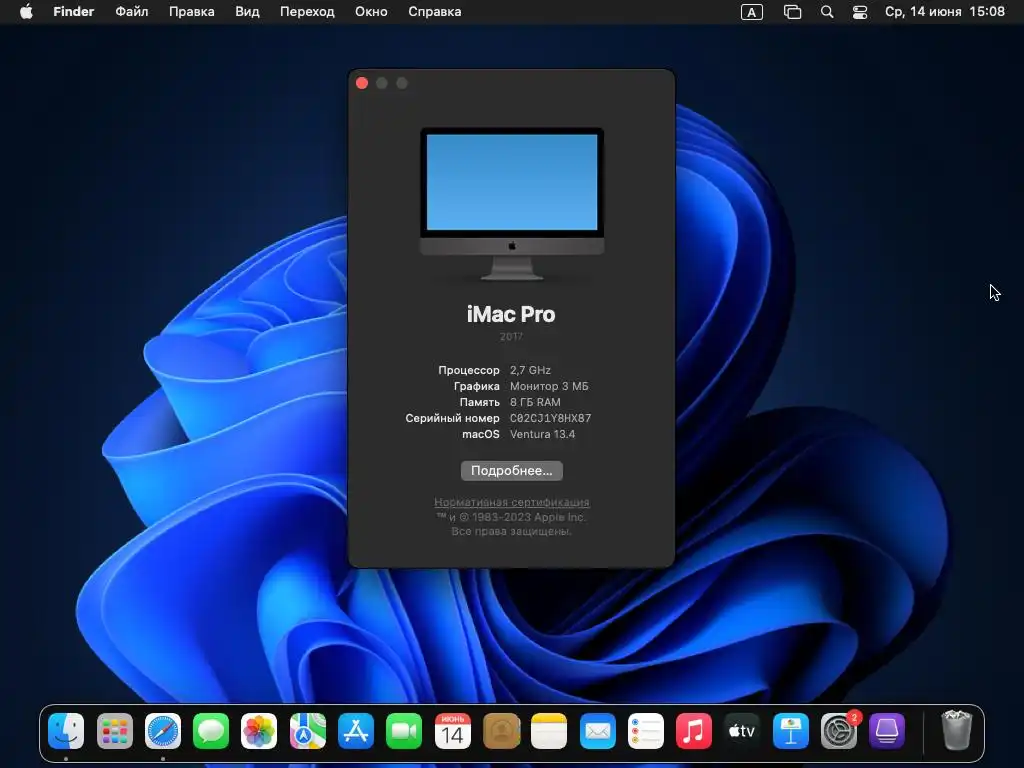Screen dimensions: 1024x768
Task: Switch keyboard input source A indicator
Action: click(x=752, y=12)
